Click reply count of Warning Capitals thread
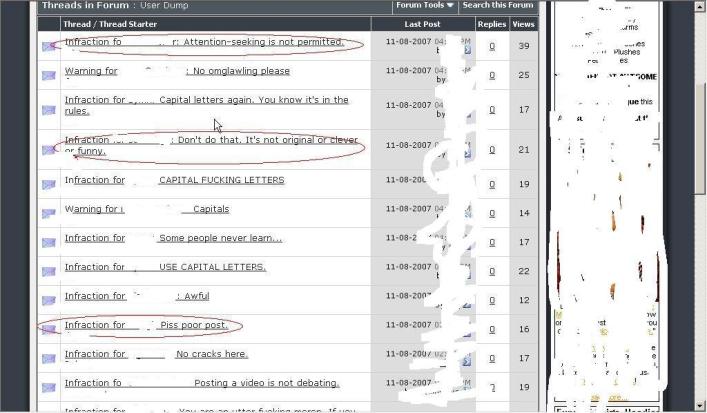Screen dimensions: 707x413 click(x=492, y=213)
